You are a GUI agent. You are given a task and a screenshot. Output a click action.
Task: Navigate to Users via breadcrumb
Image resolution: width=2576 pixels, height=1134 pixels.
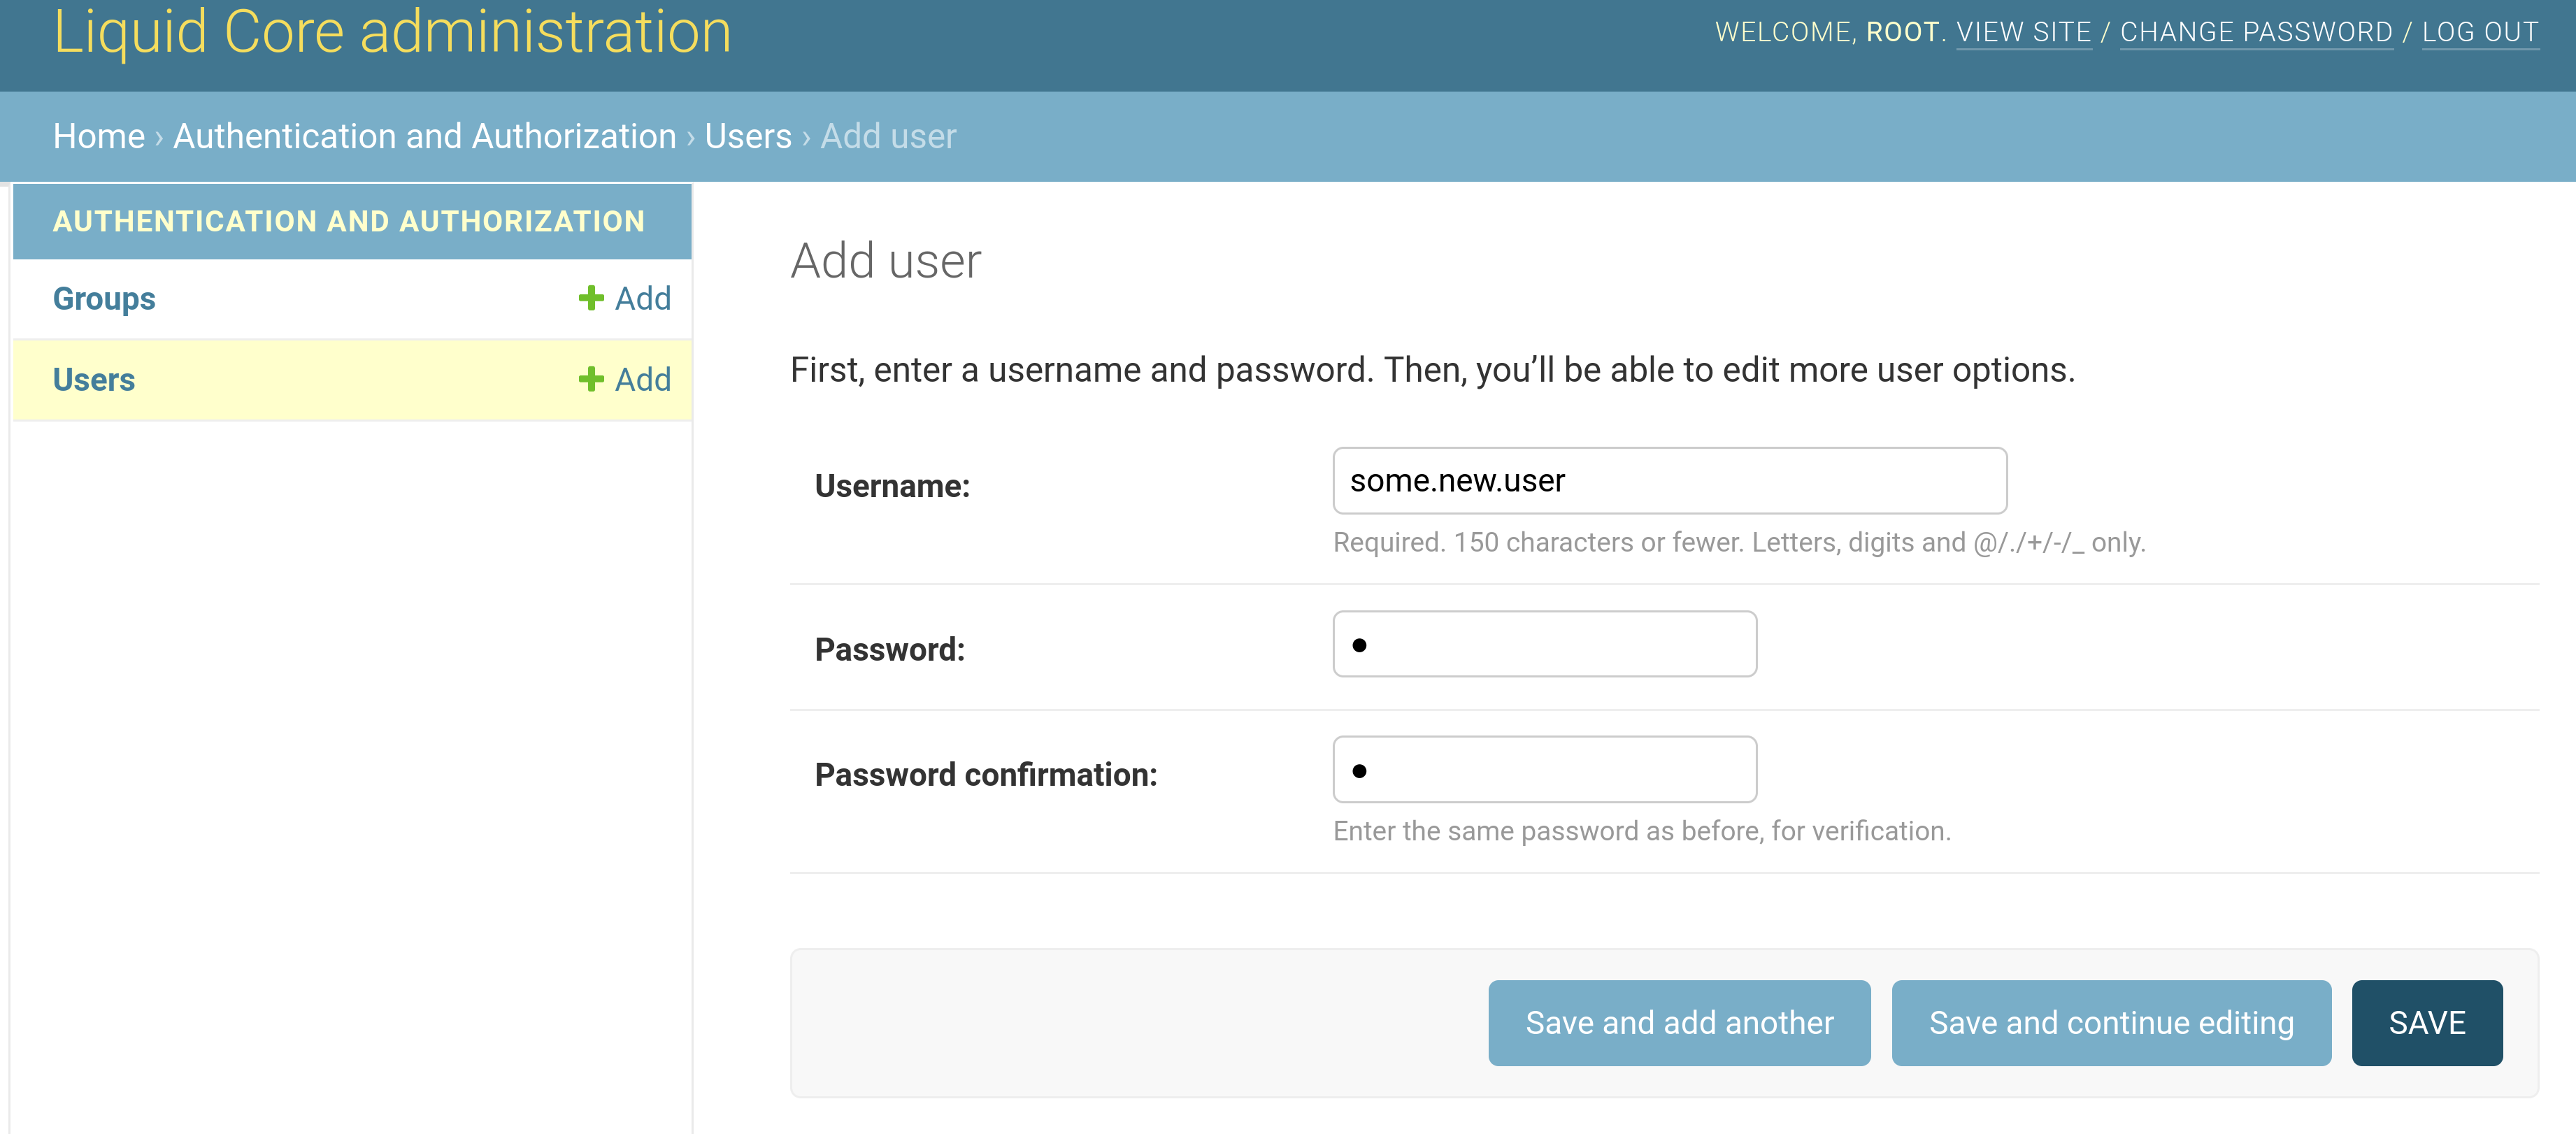747,136
